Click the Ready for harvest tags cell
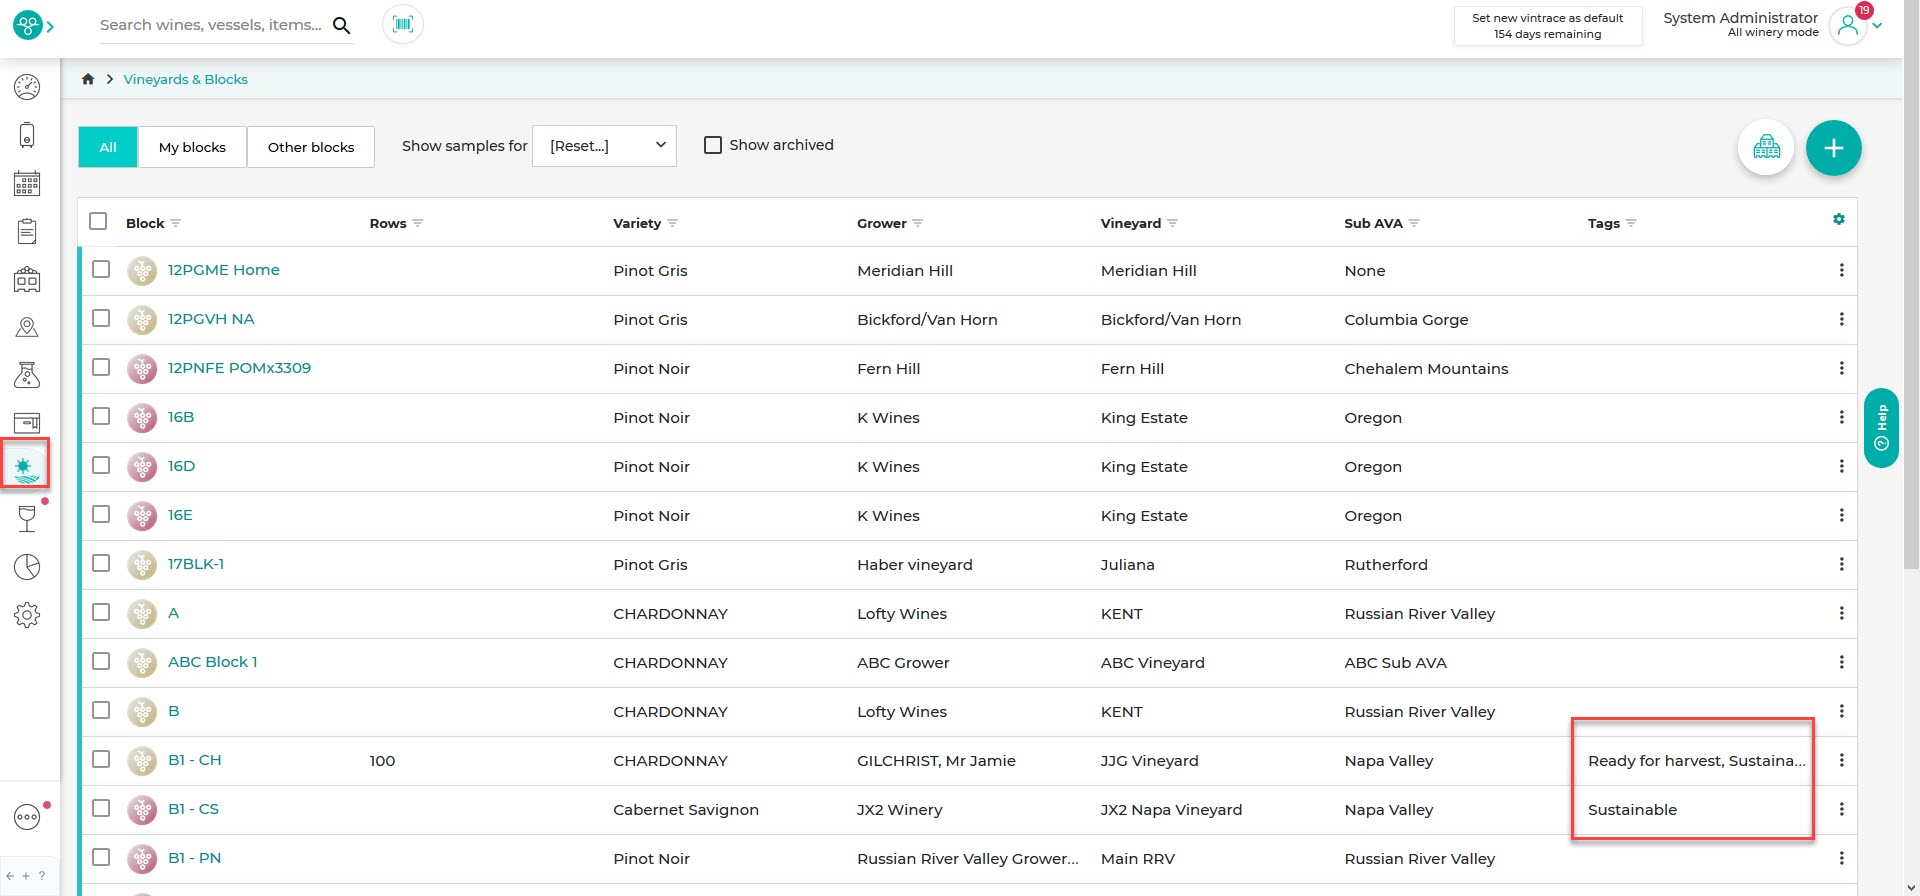The height and width of the screenshot is (896, 1920). (1696, 761)
